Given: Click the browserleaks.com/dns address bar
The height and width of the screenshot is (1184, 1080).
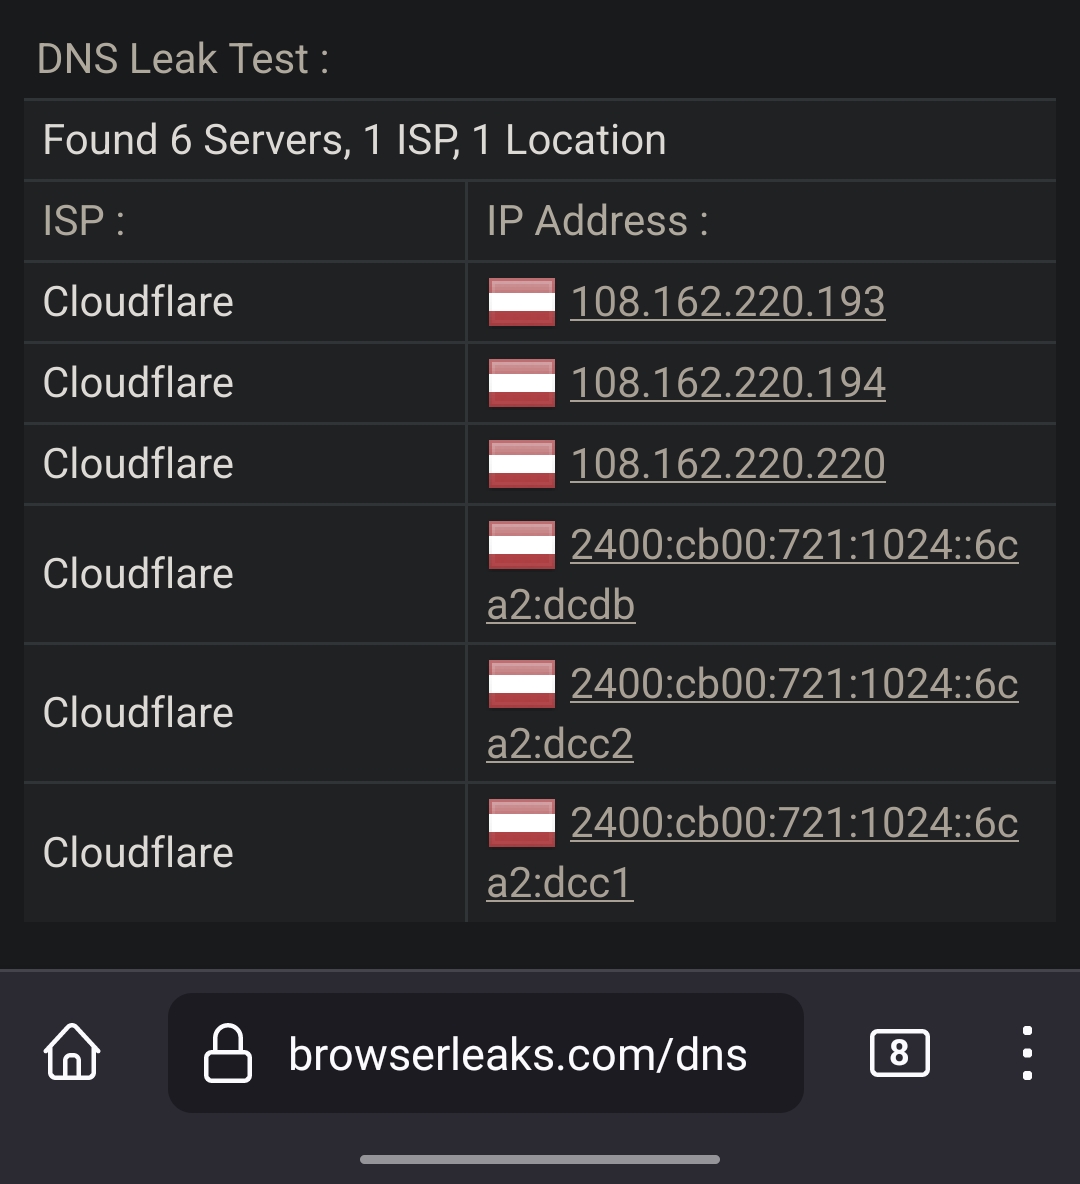Looking at the screenshot, I should [x=486, y=1053].
